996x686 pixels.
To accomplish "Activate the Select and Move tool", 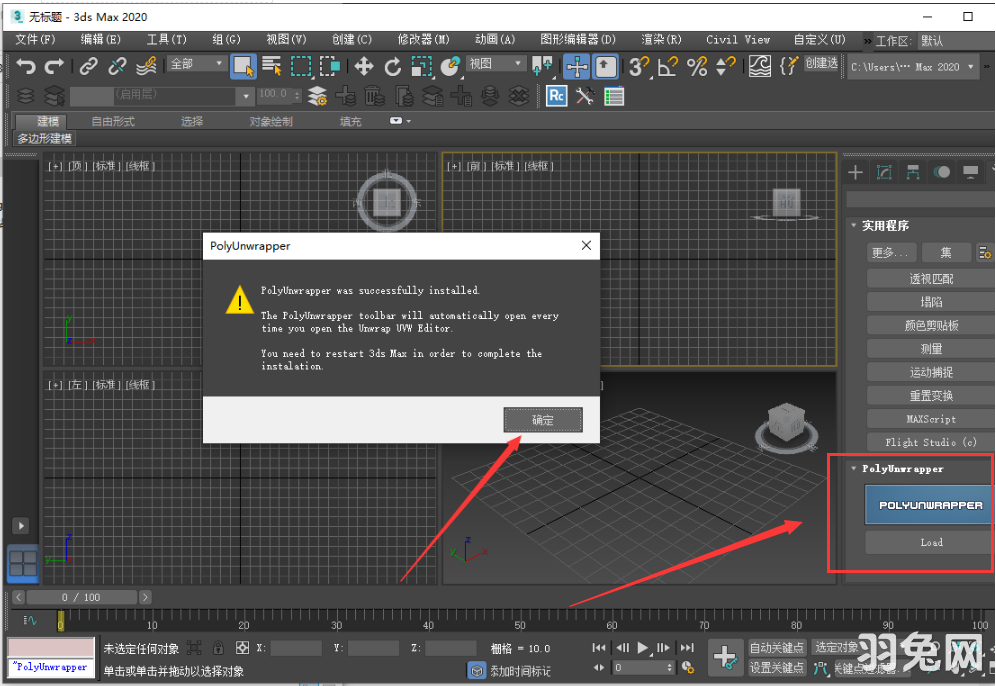I will click(363, 67).
